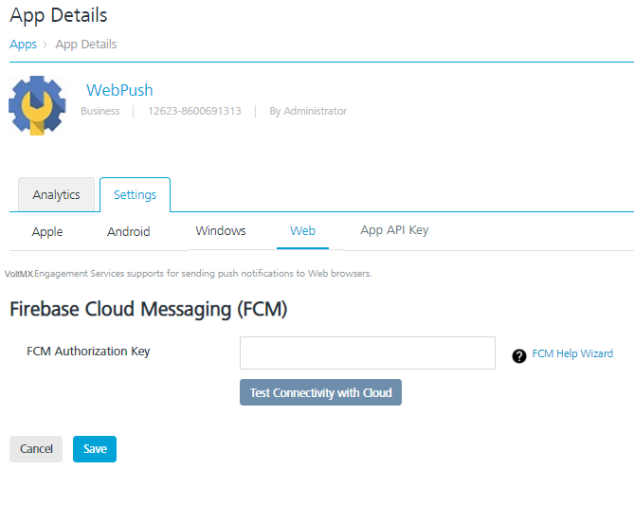Open the App API Key tab

coord(394,230)
